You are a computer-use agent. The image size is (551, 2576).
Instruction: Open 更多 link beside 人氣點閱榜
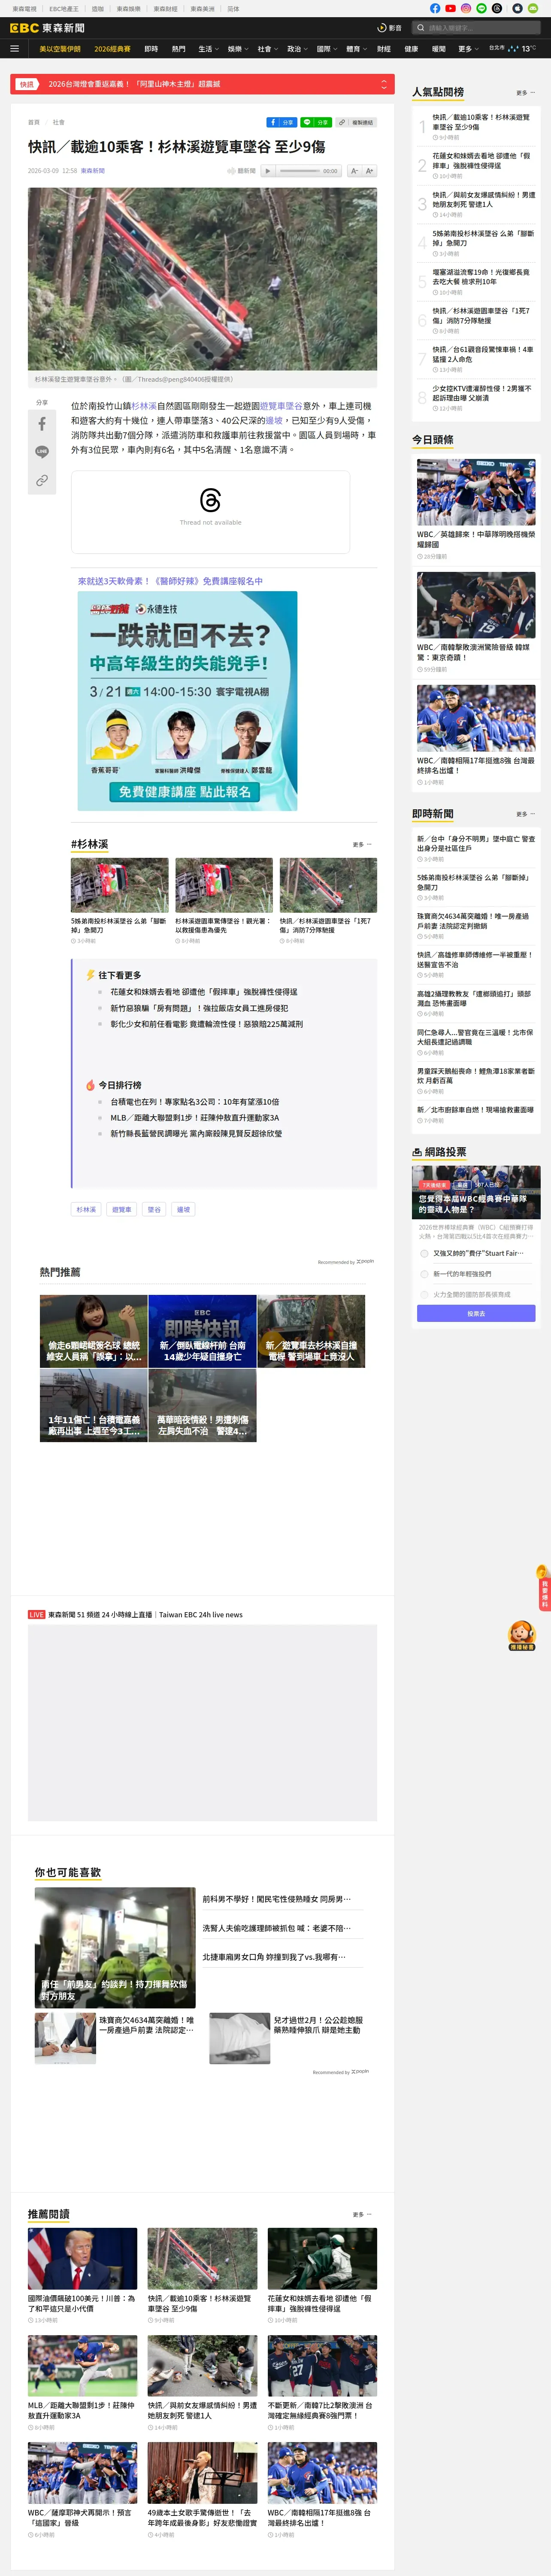[524, 93]
